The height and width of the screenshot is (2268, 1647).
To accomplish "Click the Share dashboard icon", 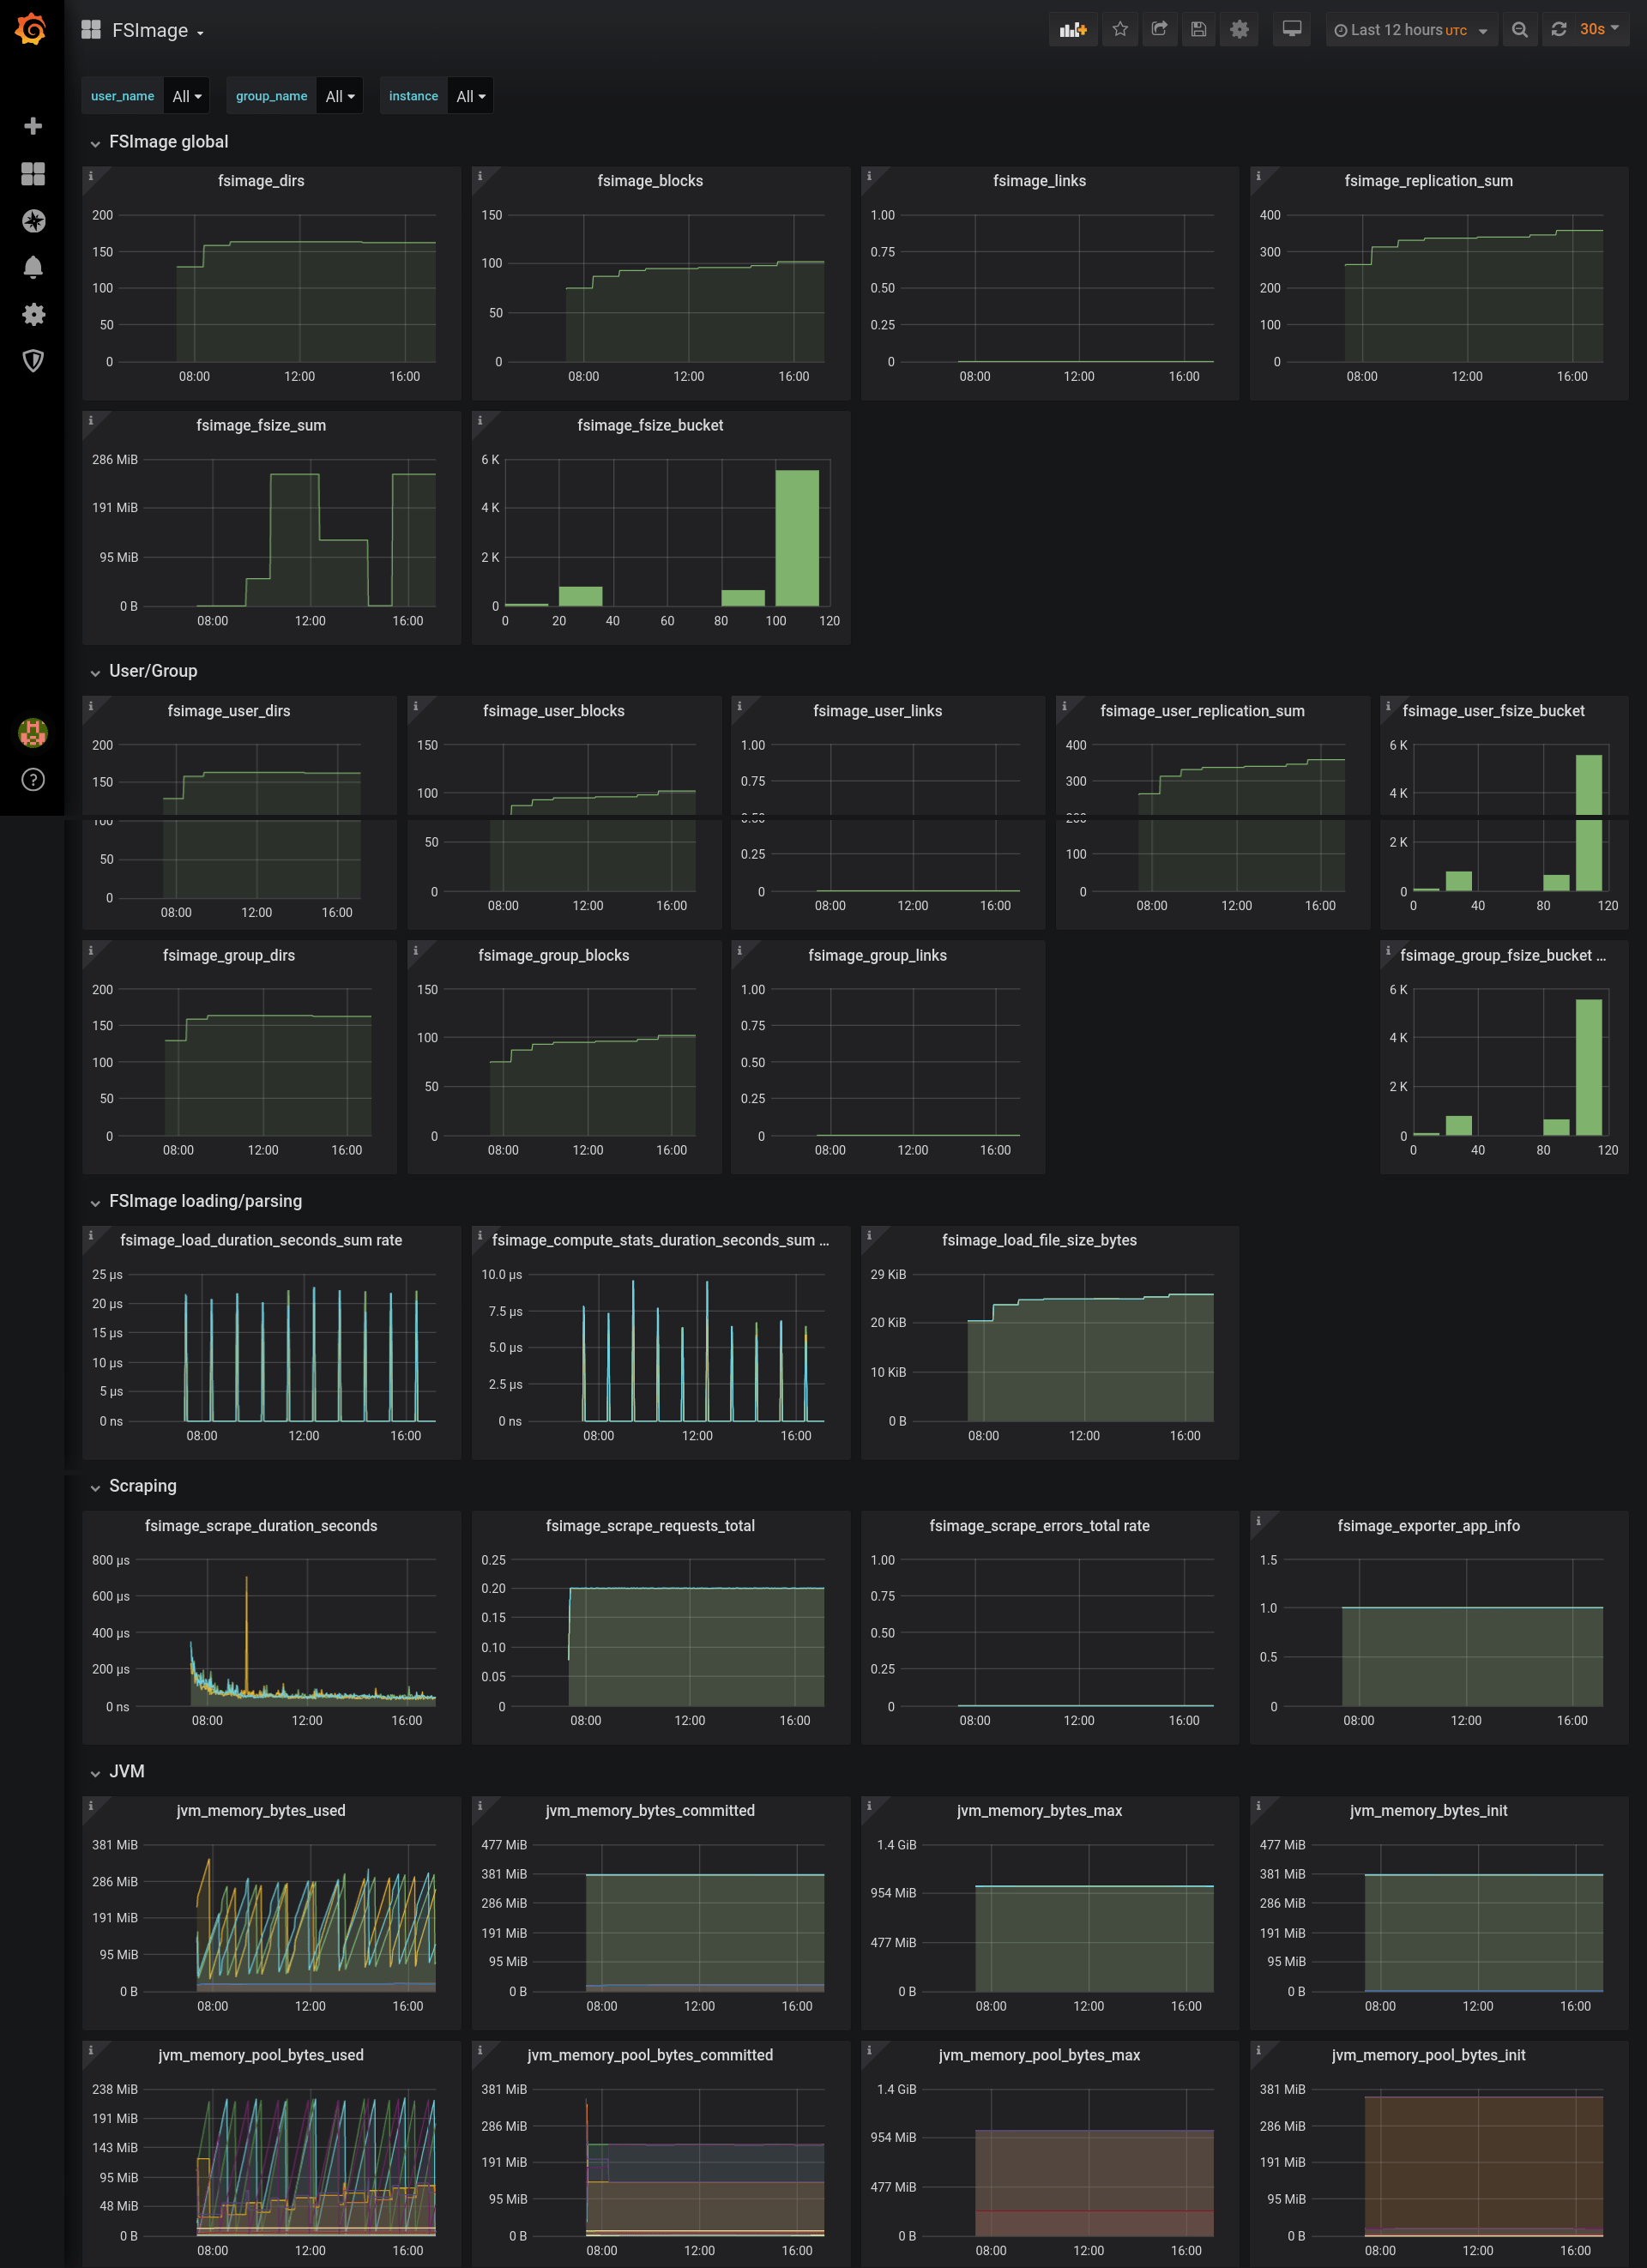I will pyautogui.click(x=1159, y=30).
